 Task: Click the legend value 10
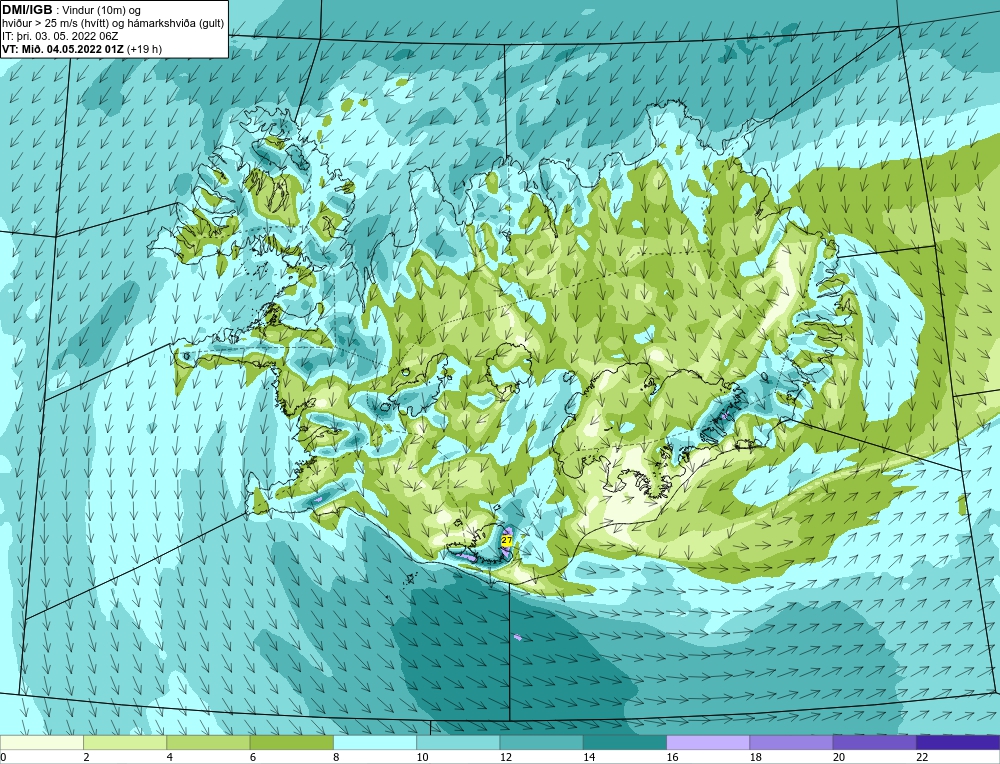(422, 757)
